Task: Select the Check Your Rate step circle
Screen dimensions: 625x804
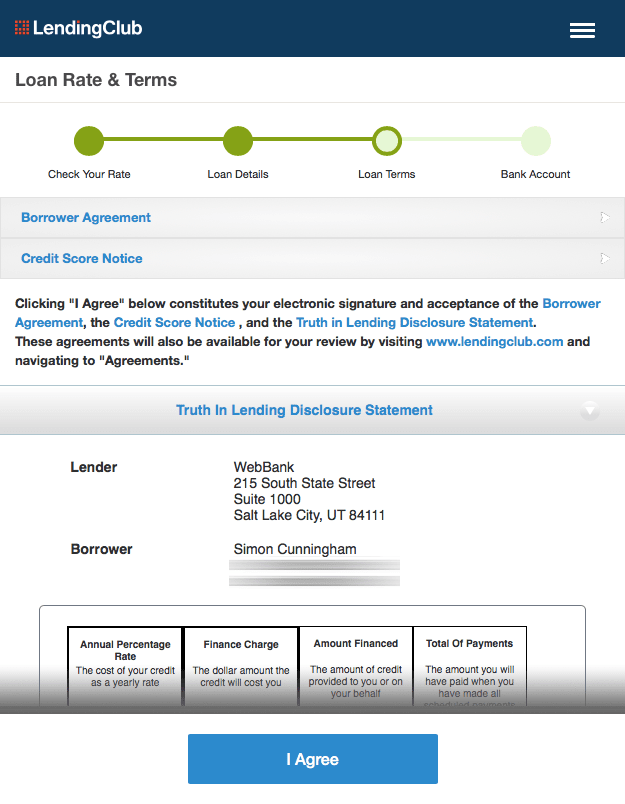Action: [89, 141]
